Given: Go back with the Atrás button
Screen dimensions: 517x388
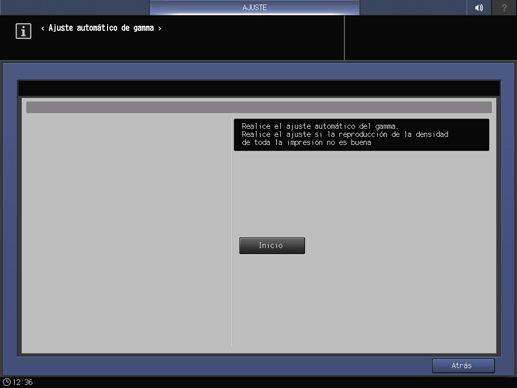Looking at the screenshot, I should click(x=463, y=366).
